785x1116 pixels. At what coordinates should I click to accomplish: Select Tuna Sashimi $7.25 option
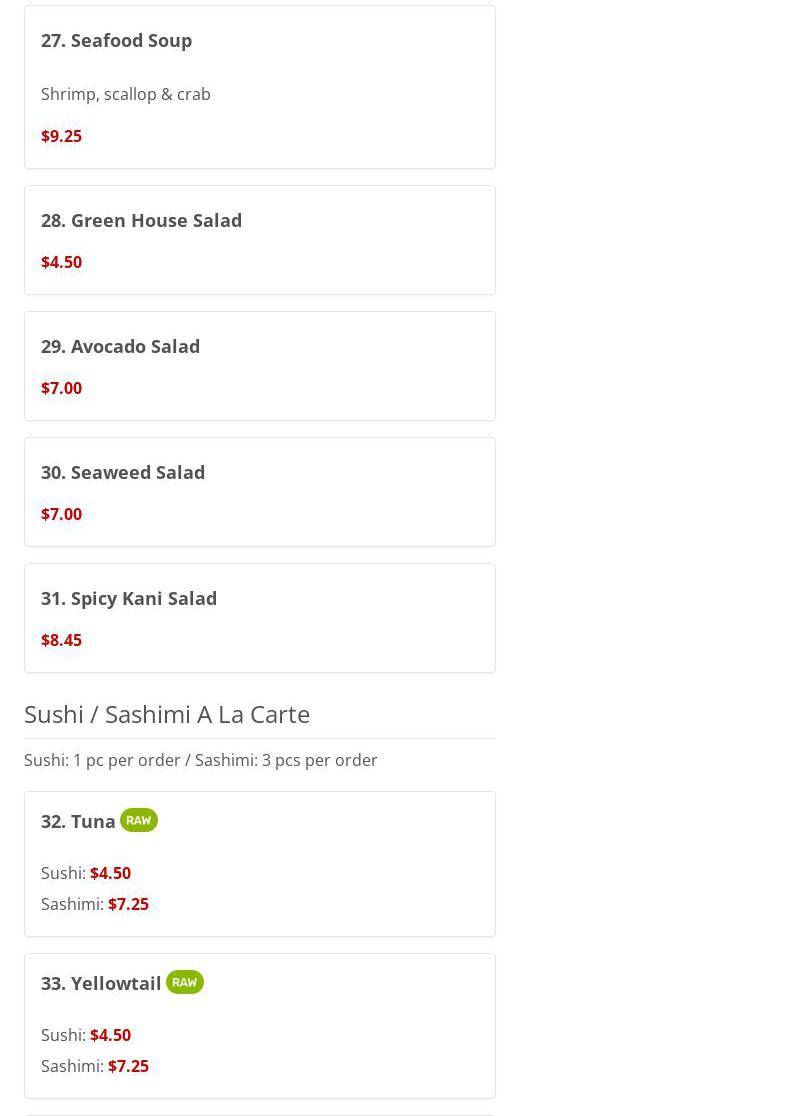pos(128,904)
